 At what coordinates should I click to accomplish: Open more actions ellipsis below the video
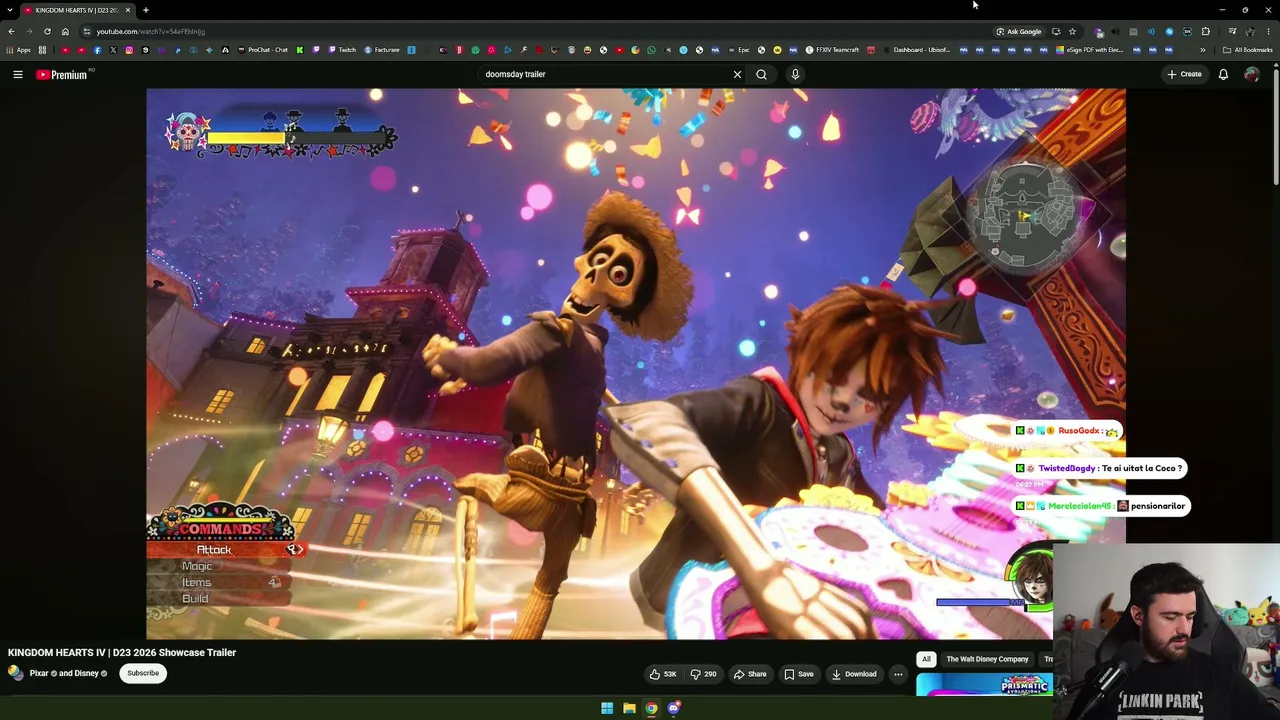point(898,674)
